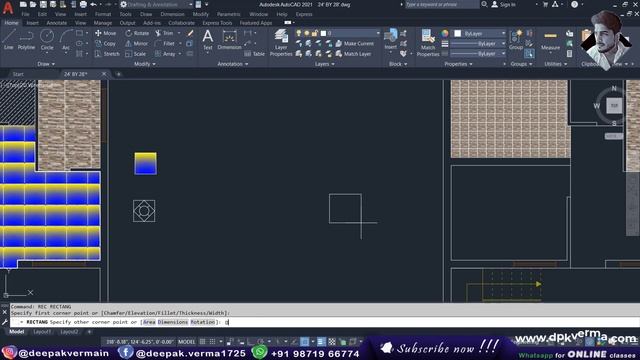Image resolution: width=640 pixels, height=360 pixels.
Task: Click the white ByLayer color swatch
Action: [x=458, y=33]
